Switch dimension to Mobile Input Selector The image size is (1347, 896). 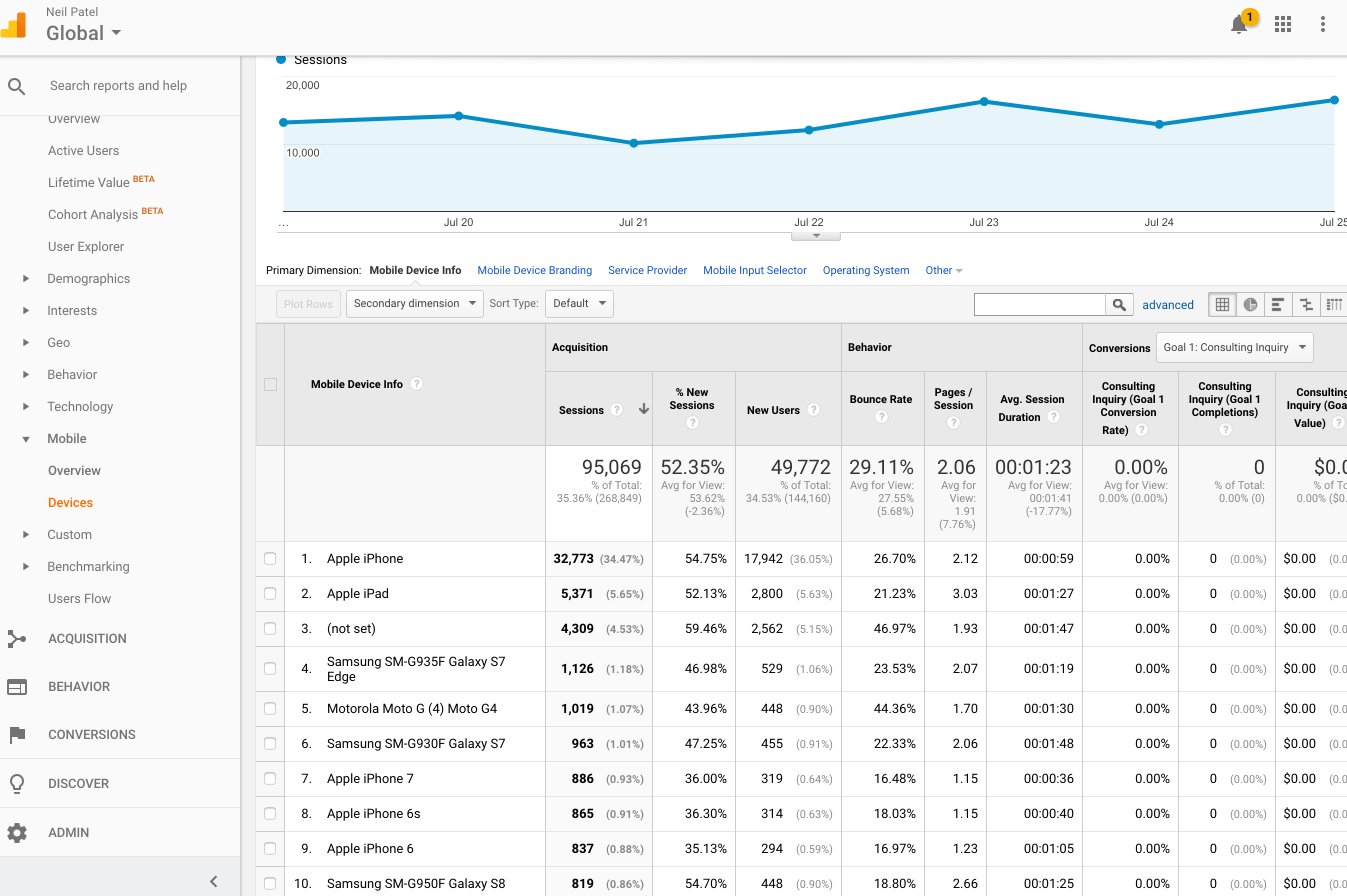point(755,271)
